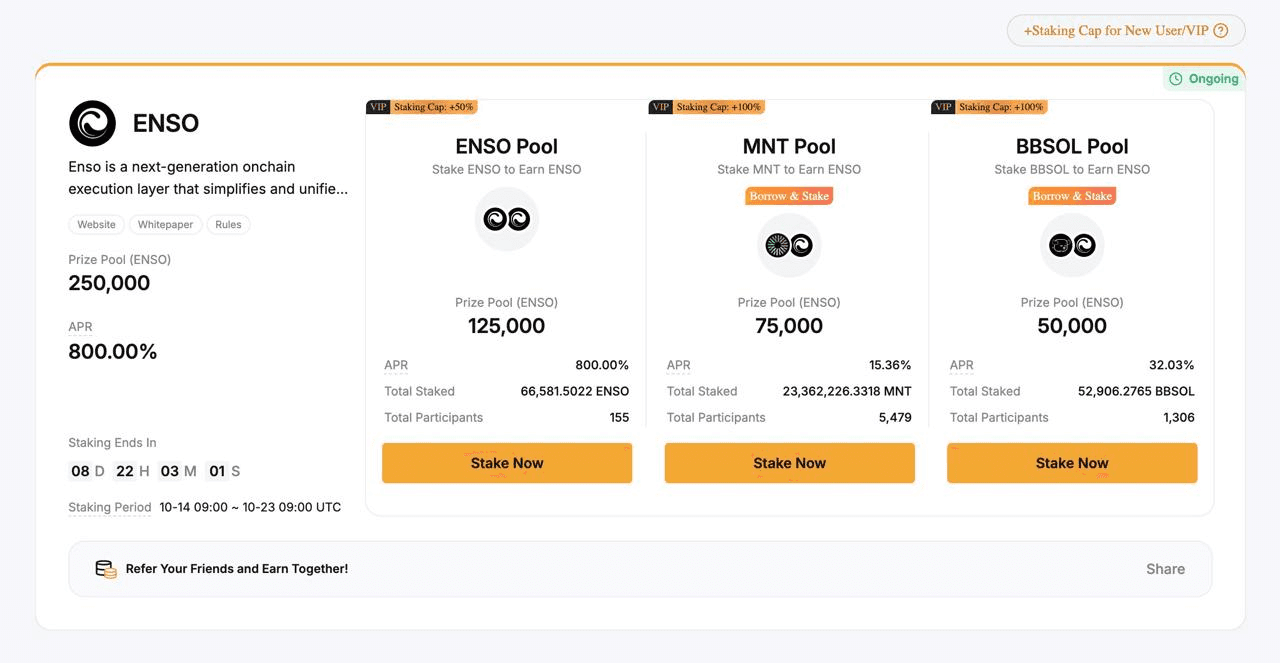Open the question mark help icon near Staking Cap

pyautogui.click(x=1221, y=30)
